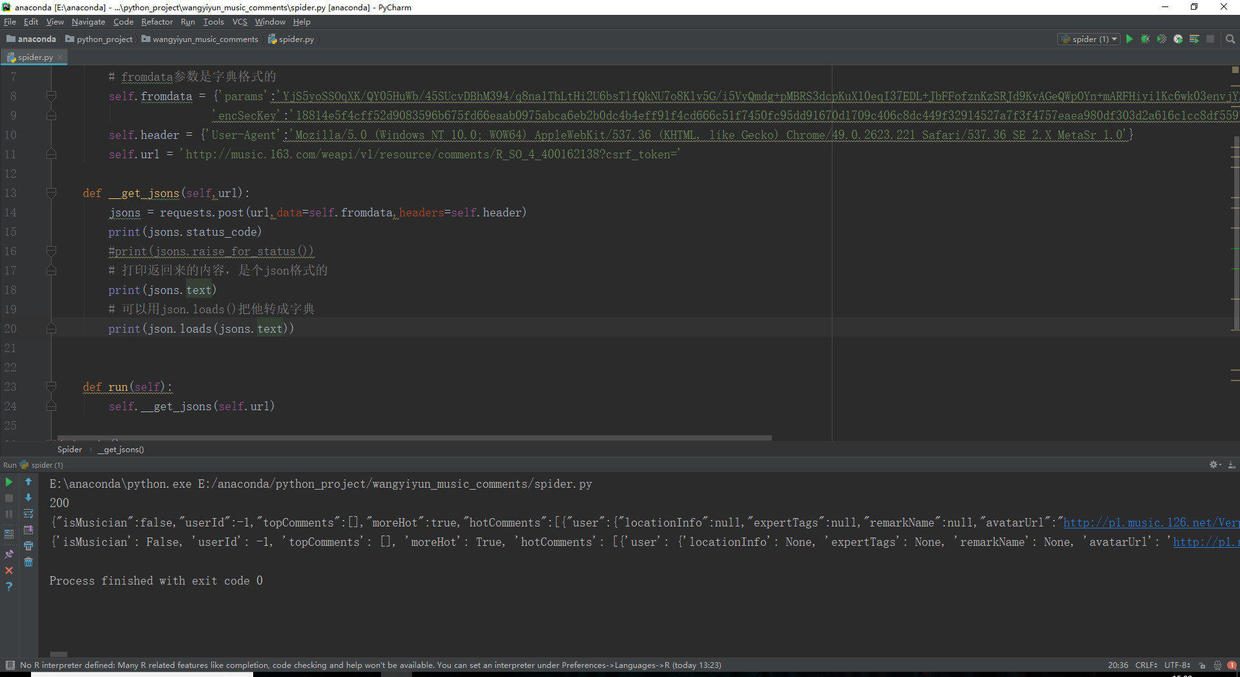
Task: Open Search Everywhere magnifier icon
Action: coord(1229,39)
